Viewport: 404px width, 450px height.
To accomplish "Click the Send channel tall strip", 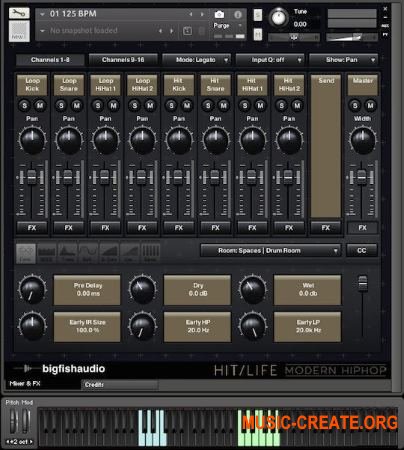I will [x=326, y=146].
